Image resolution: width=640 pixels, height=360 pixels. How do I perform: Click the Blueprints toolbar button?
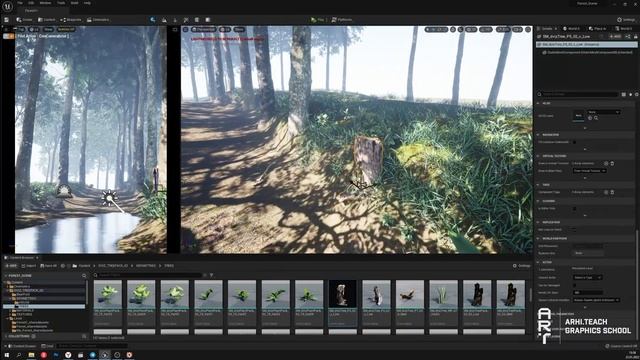[x=71, y=20]
